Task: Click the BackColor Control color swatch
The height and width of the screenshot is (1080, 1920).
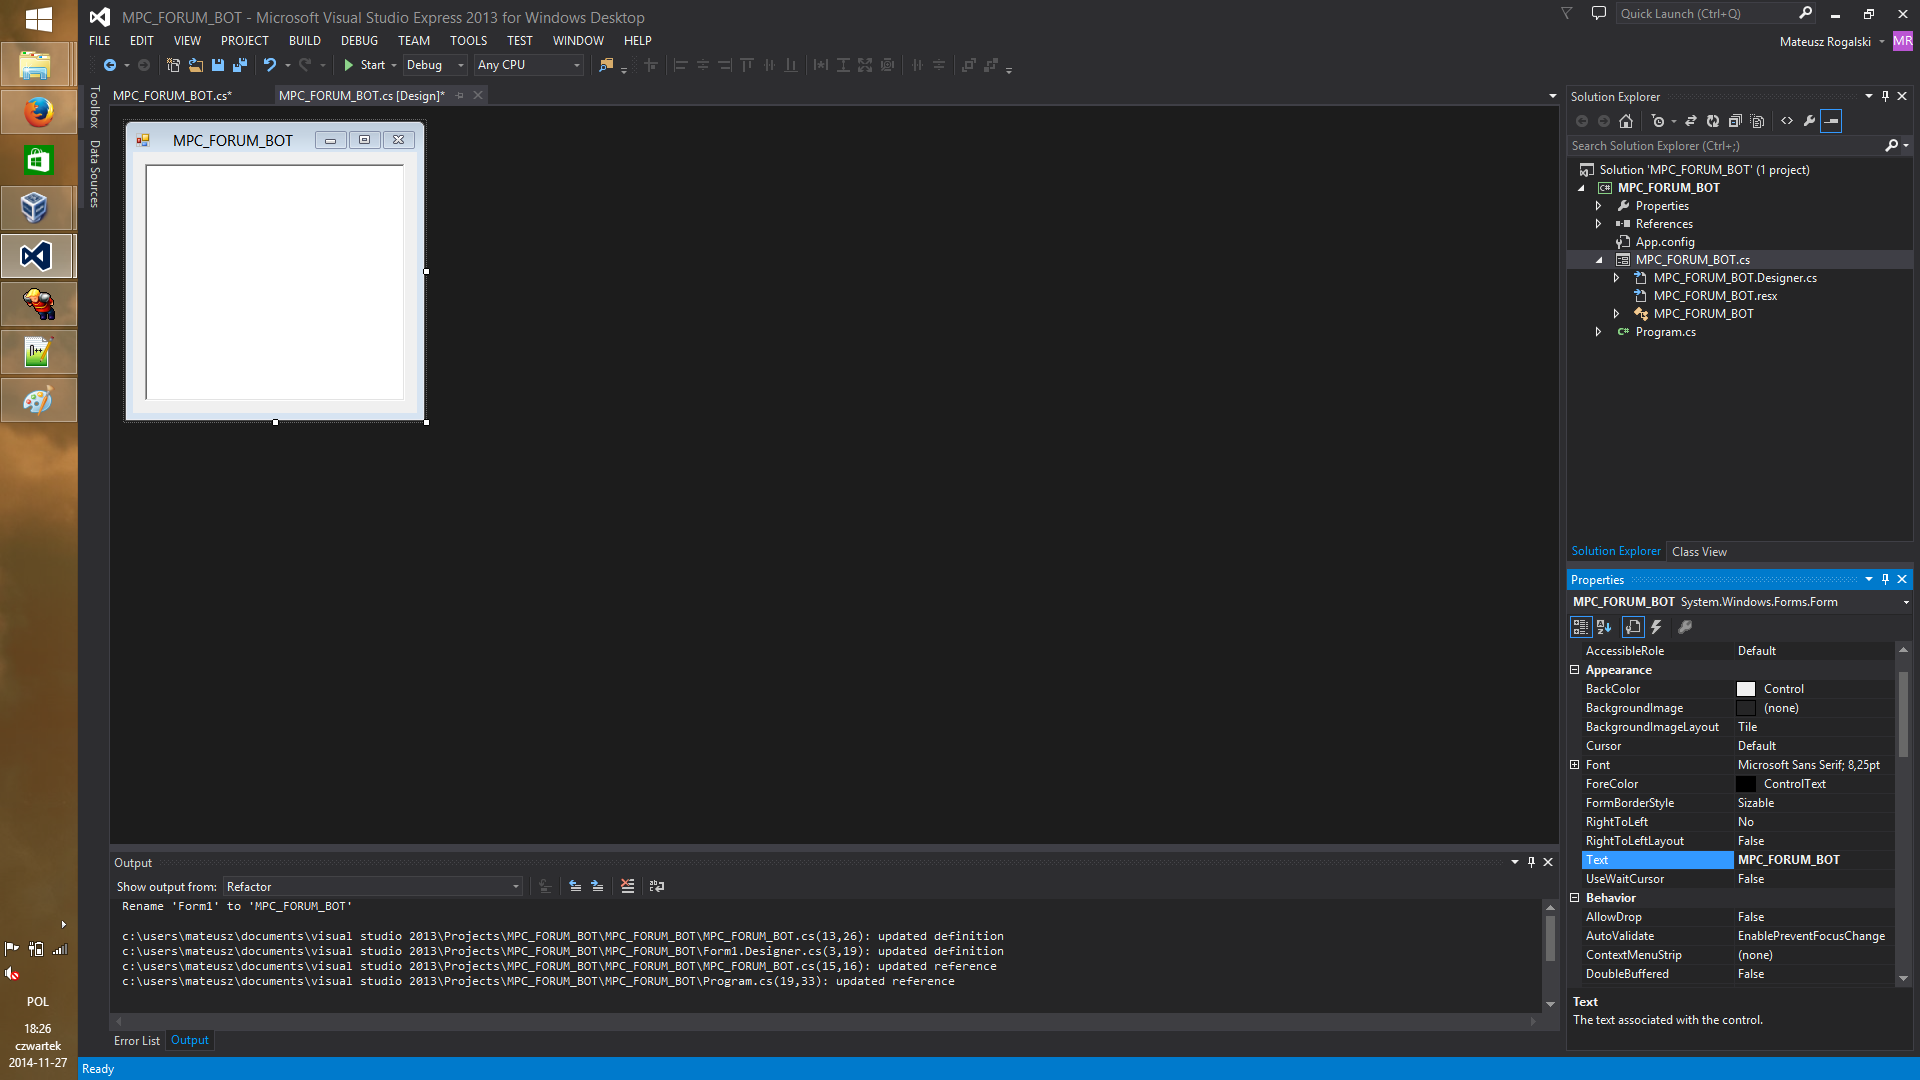Action: coord(1746,689)
